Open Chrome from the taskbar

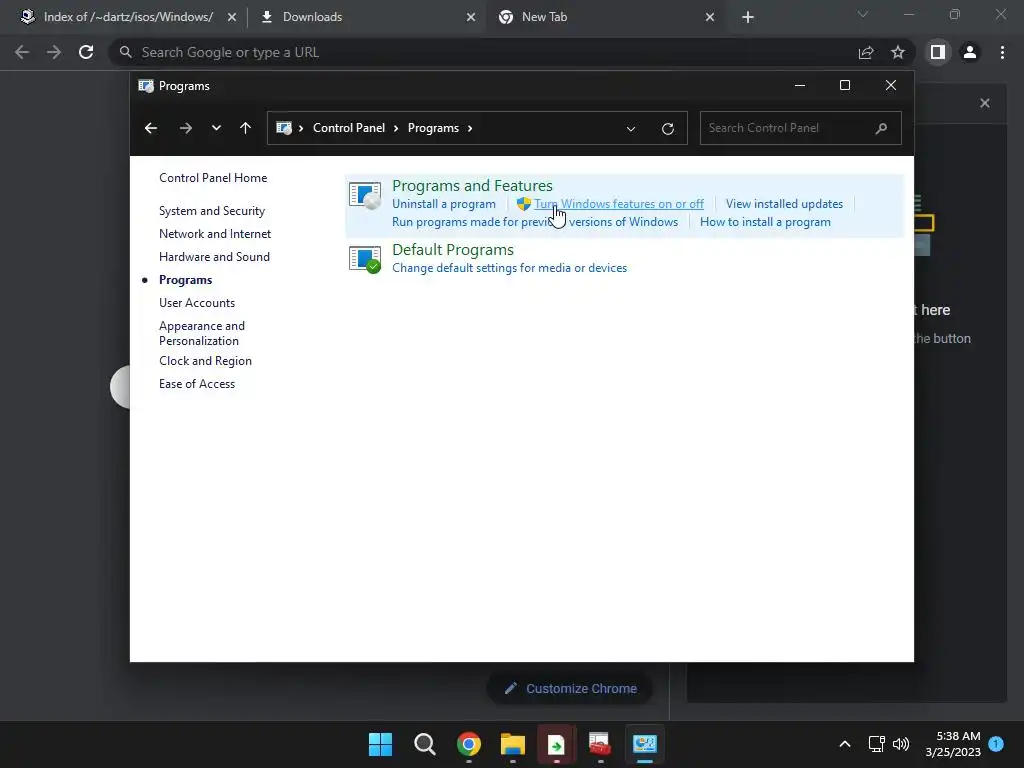pyautogui.click(x=468, y=744)
